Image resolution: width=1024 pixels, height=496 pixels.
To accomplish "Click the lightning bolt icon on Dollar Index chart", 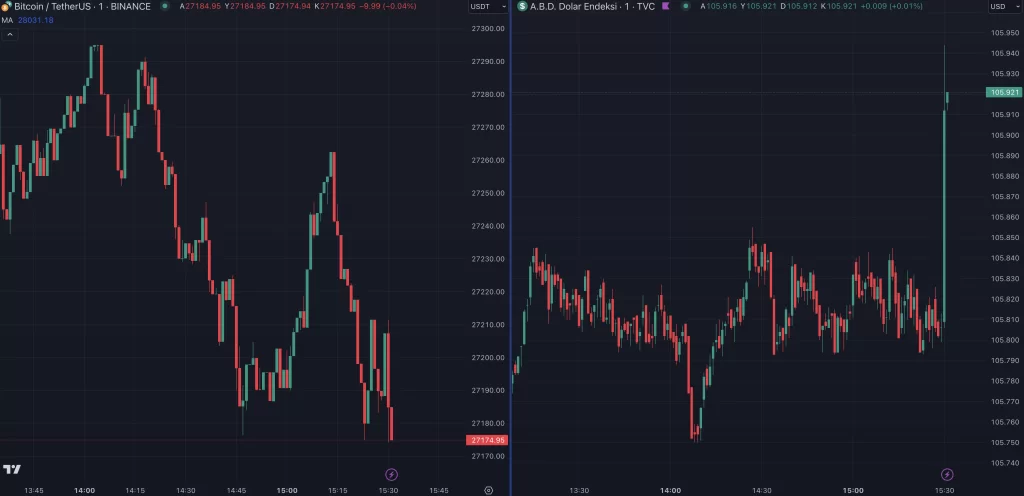I will 947,474.
